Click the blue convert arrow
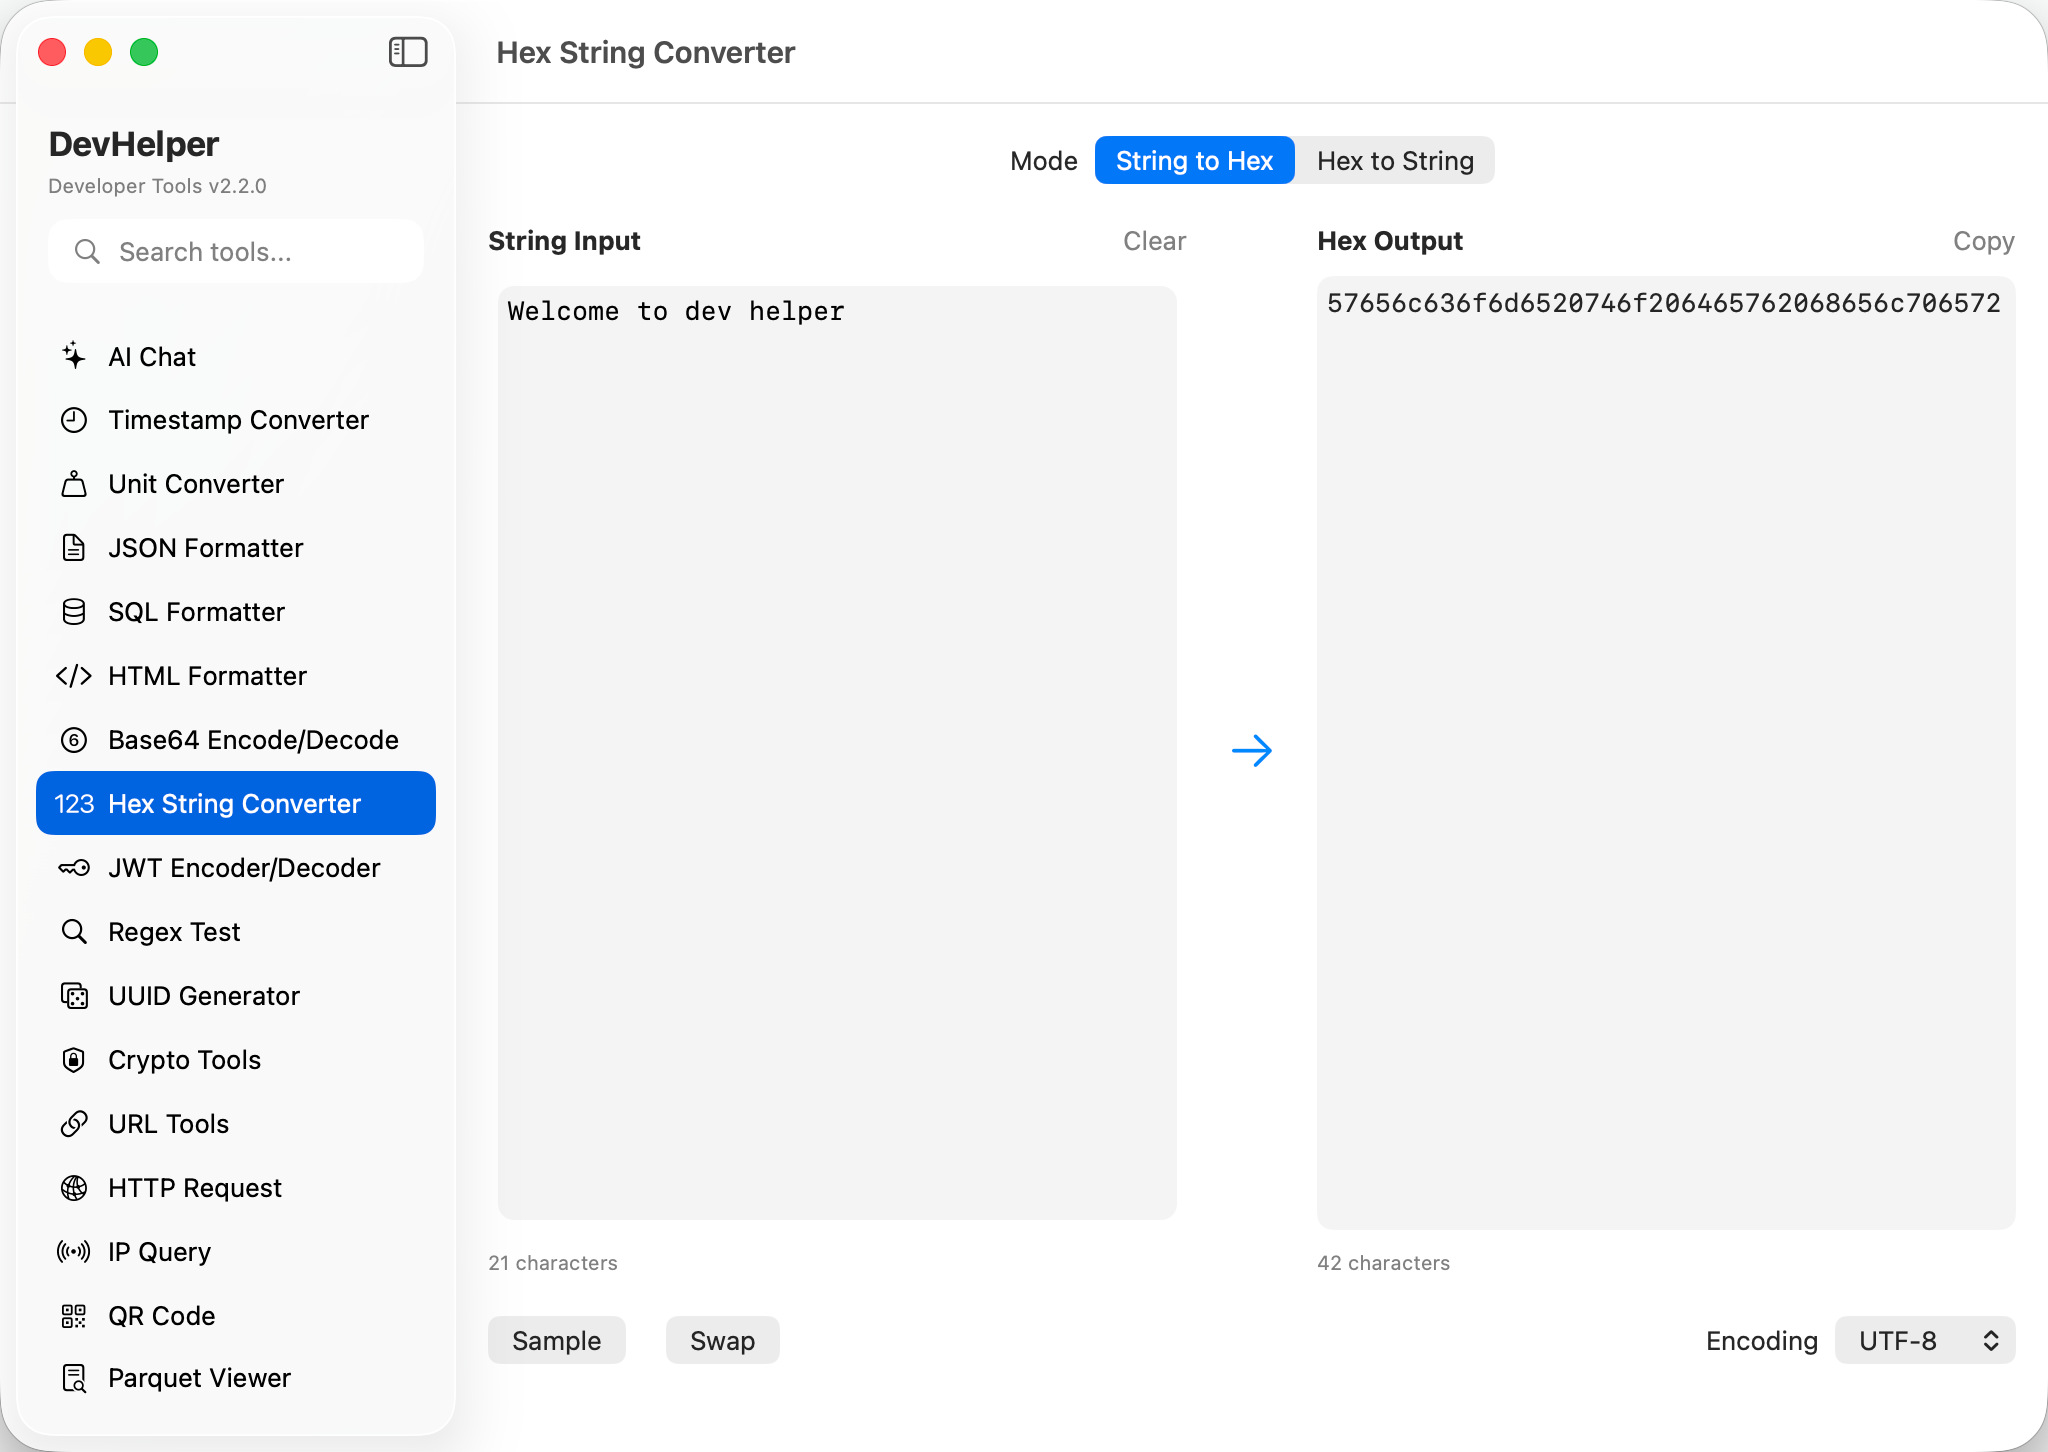Screen dimensions: 2048x1452 pos(1251,751)
